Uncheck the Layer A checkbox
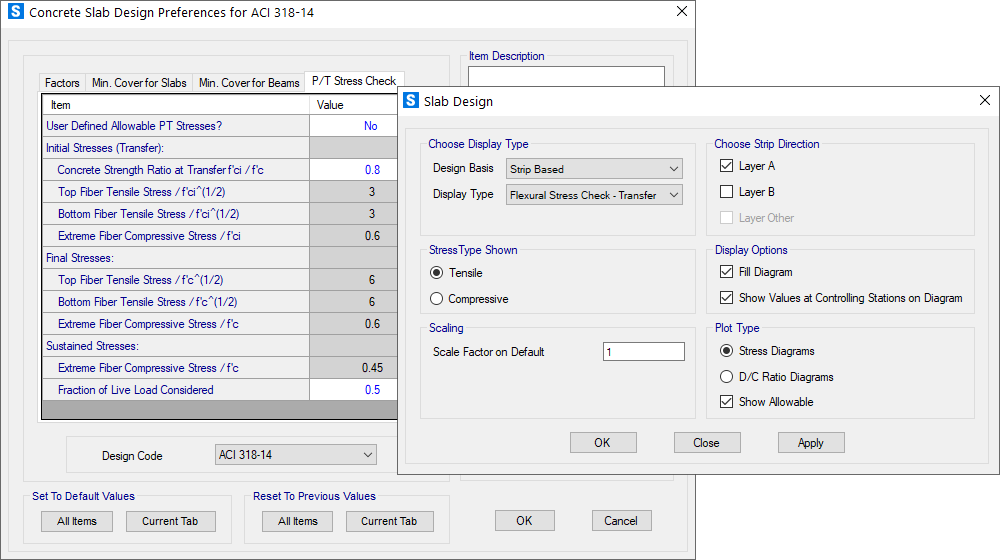 pyautogui.click(x=727, y=166)
